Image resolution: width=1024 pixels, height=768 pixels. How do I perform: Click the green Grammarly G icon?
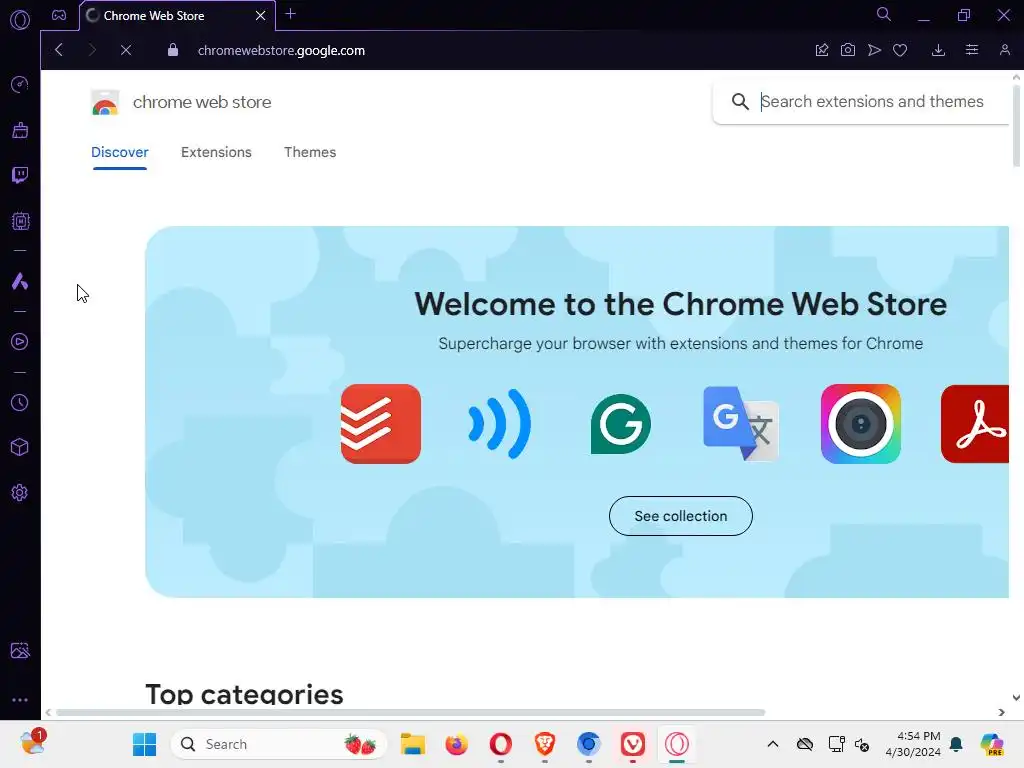point(620,424)
